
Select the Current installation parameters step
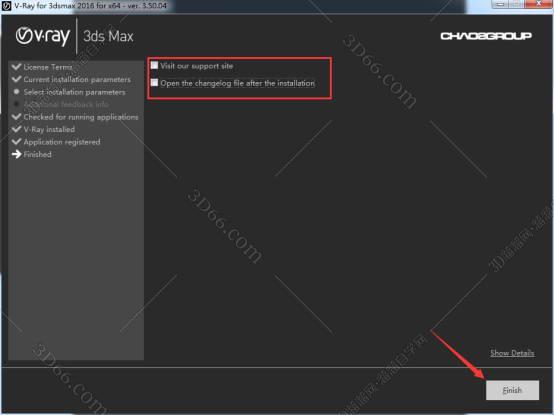coord(77,79)
